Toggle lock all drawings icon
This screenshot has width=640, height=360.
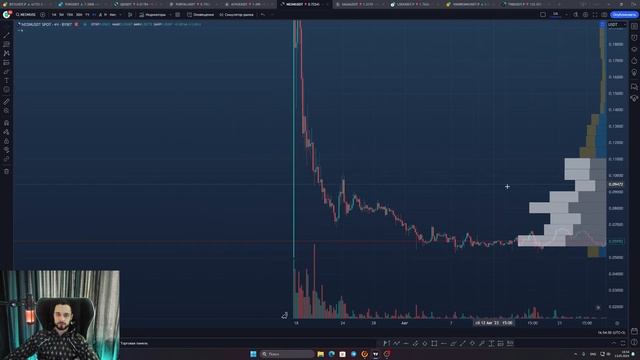pos(7,141)
